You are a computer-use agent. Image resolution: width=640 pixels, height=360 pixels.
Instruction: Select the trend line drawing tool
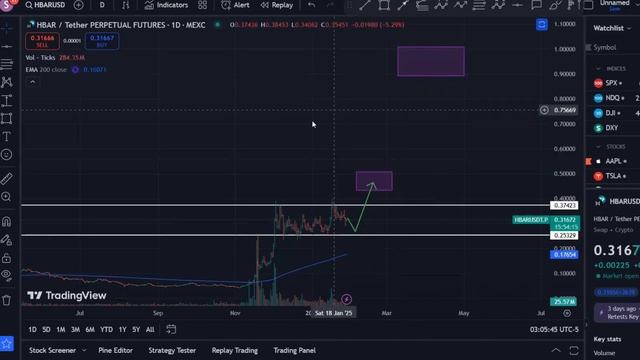point(7,47)
